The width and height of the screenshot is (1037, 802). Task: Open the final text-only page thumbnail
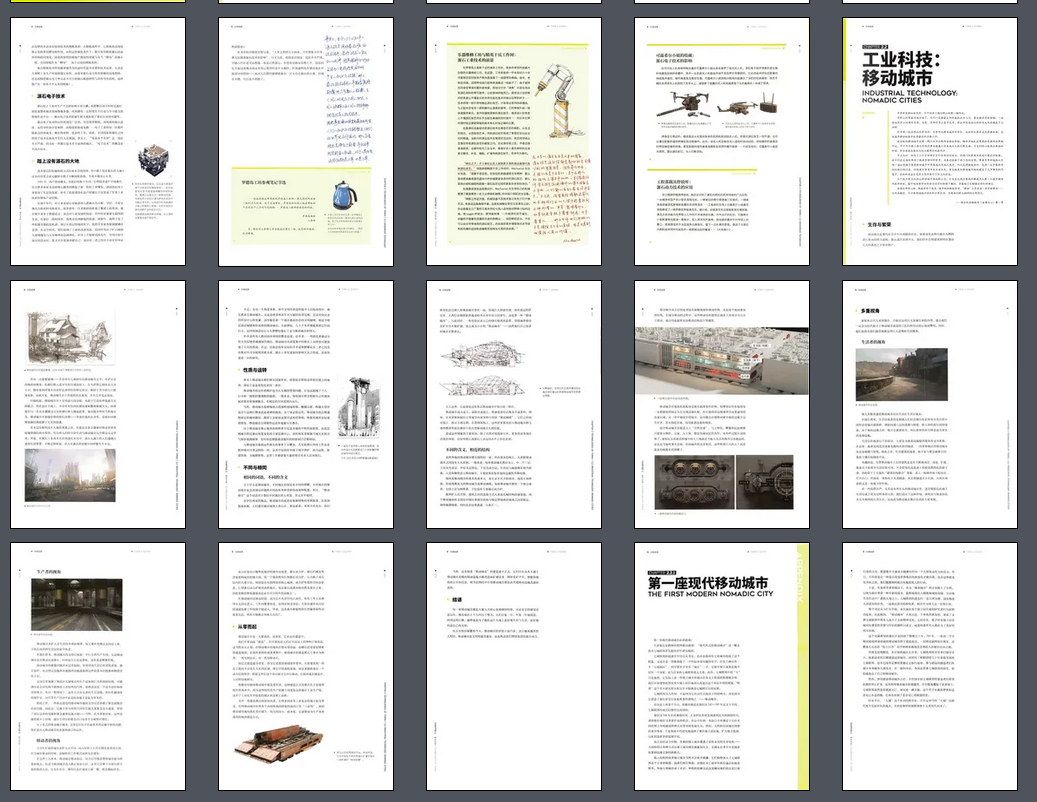[930, 666]
